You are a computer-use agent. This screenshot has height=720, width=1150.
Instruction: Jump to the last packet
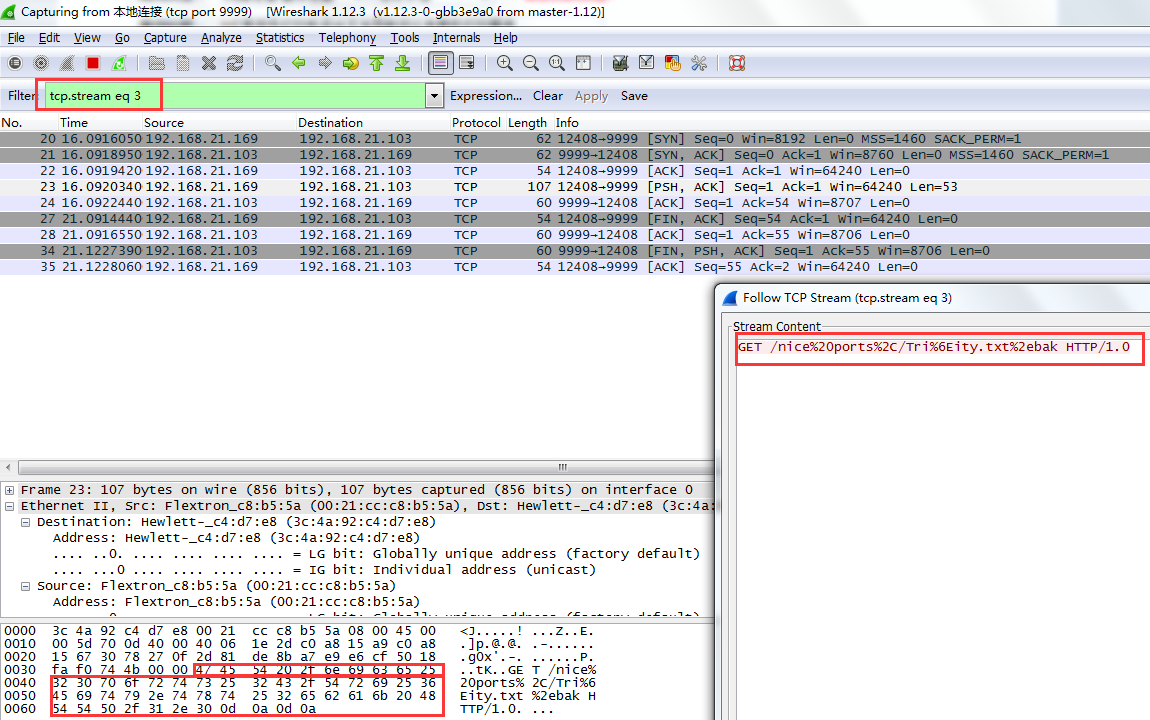tap(403, 64)
